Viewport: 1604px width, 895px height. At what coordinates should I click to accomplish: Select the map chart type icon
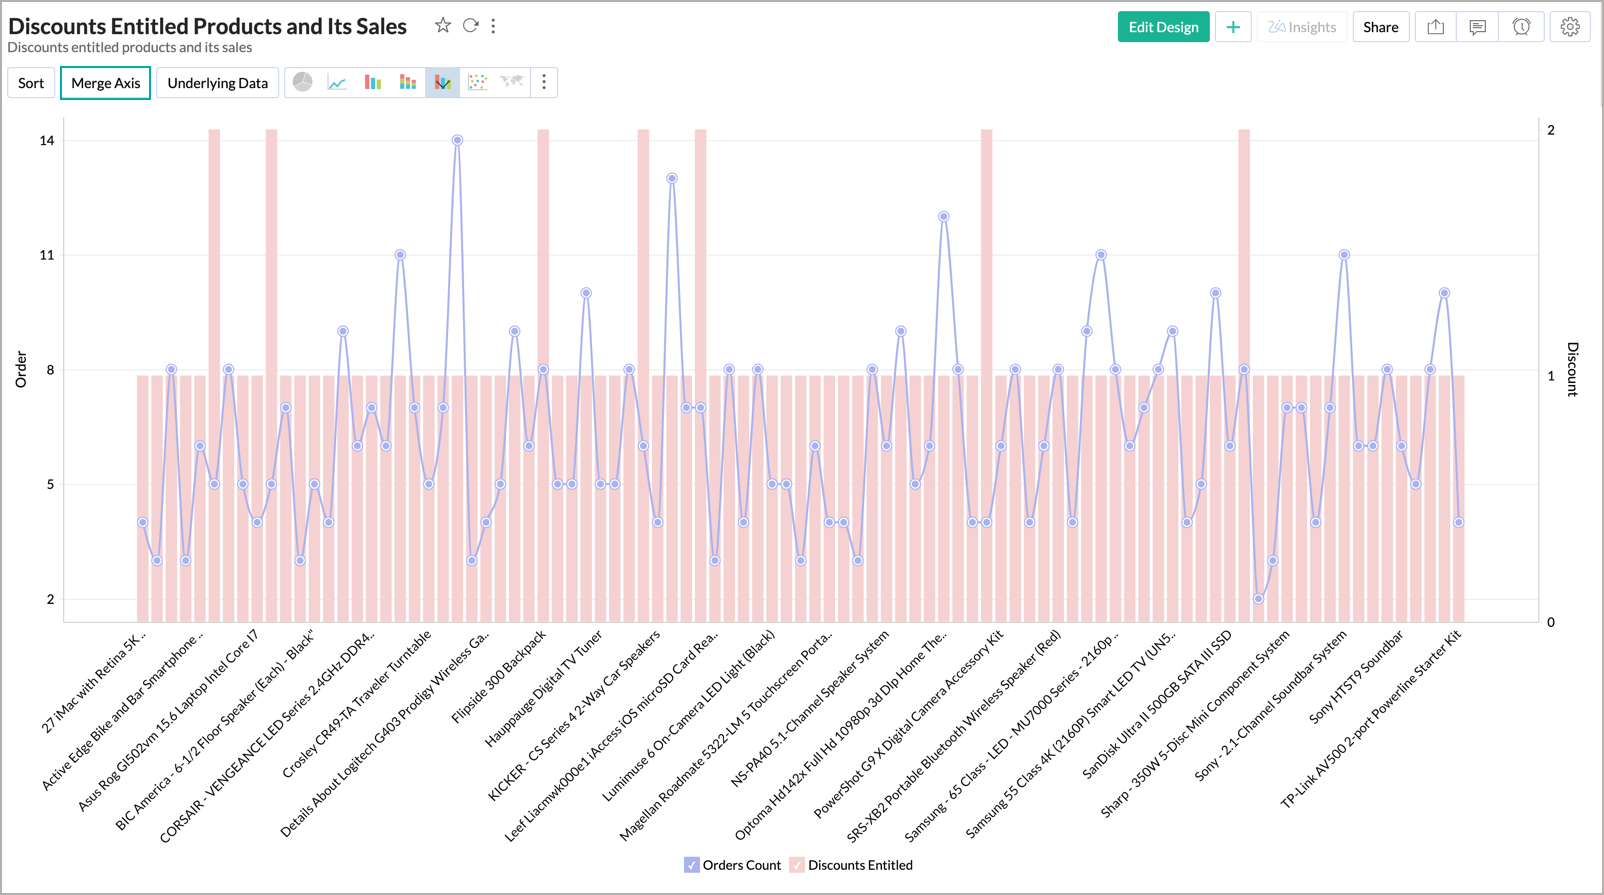point(512,82)
